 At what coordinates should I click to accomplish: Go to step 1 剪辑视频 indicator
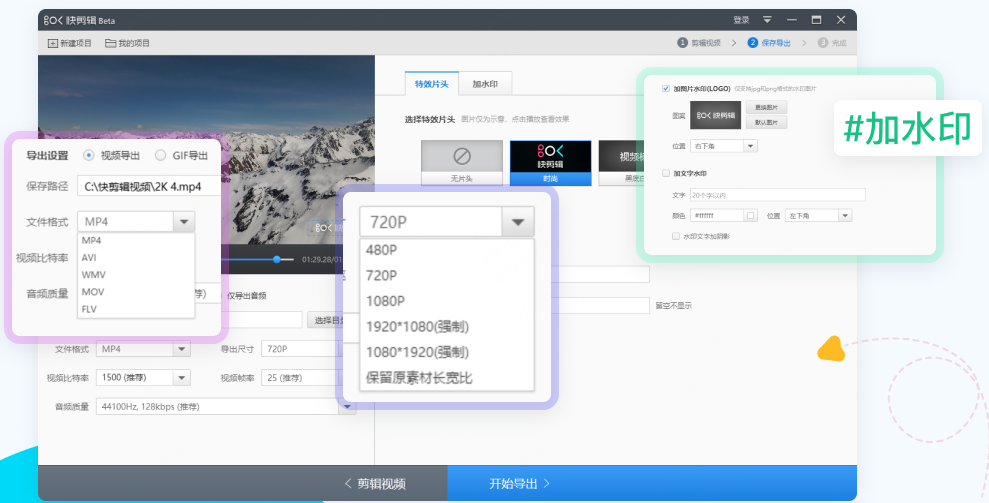tap(699, 43)
